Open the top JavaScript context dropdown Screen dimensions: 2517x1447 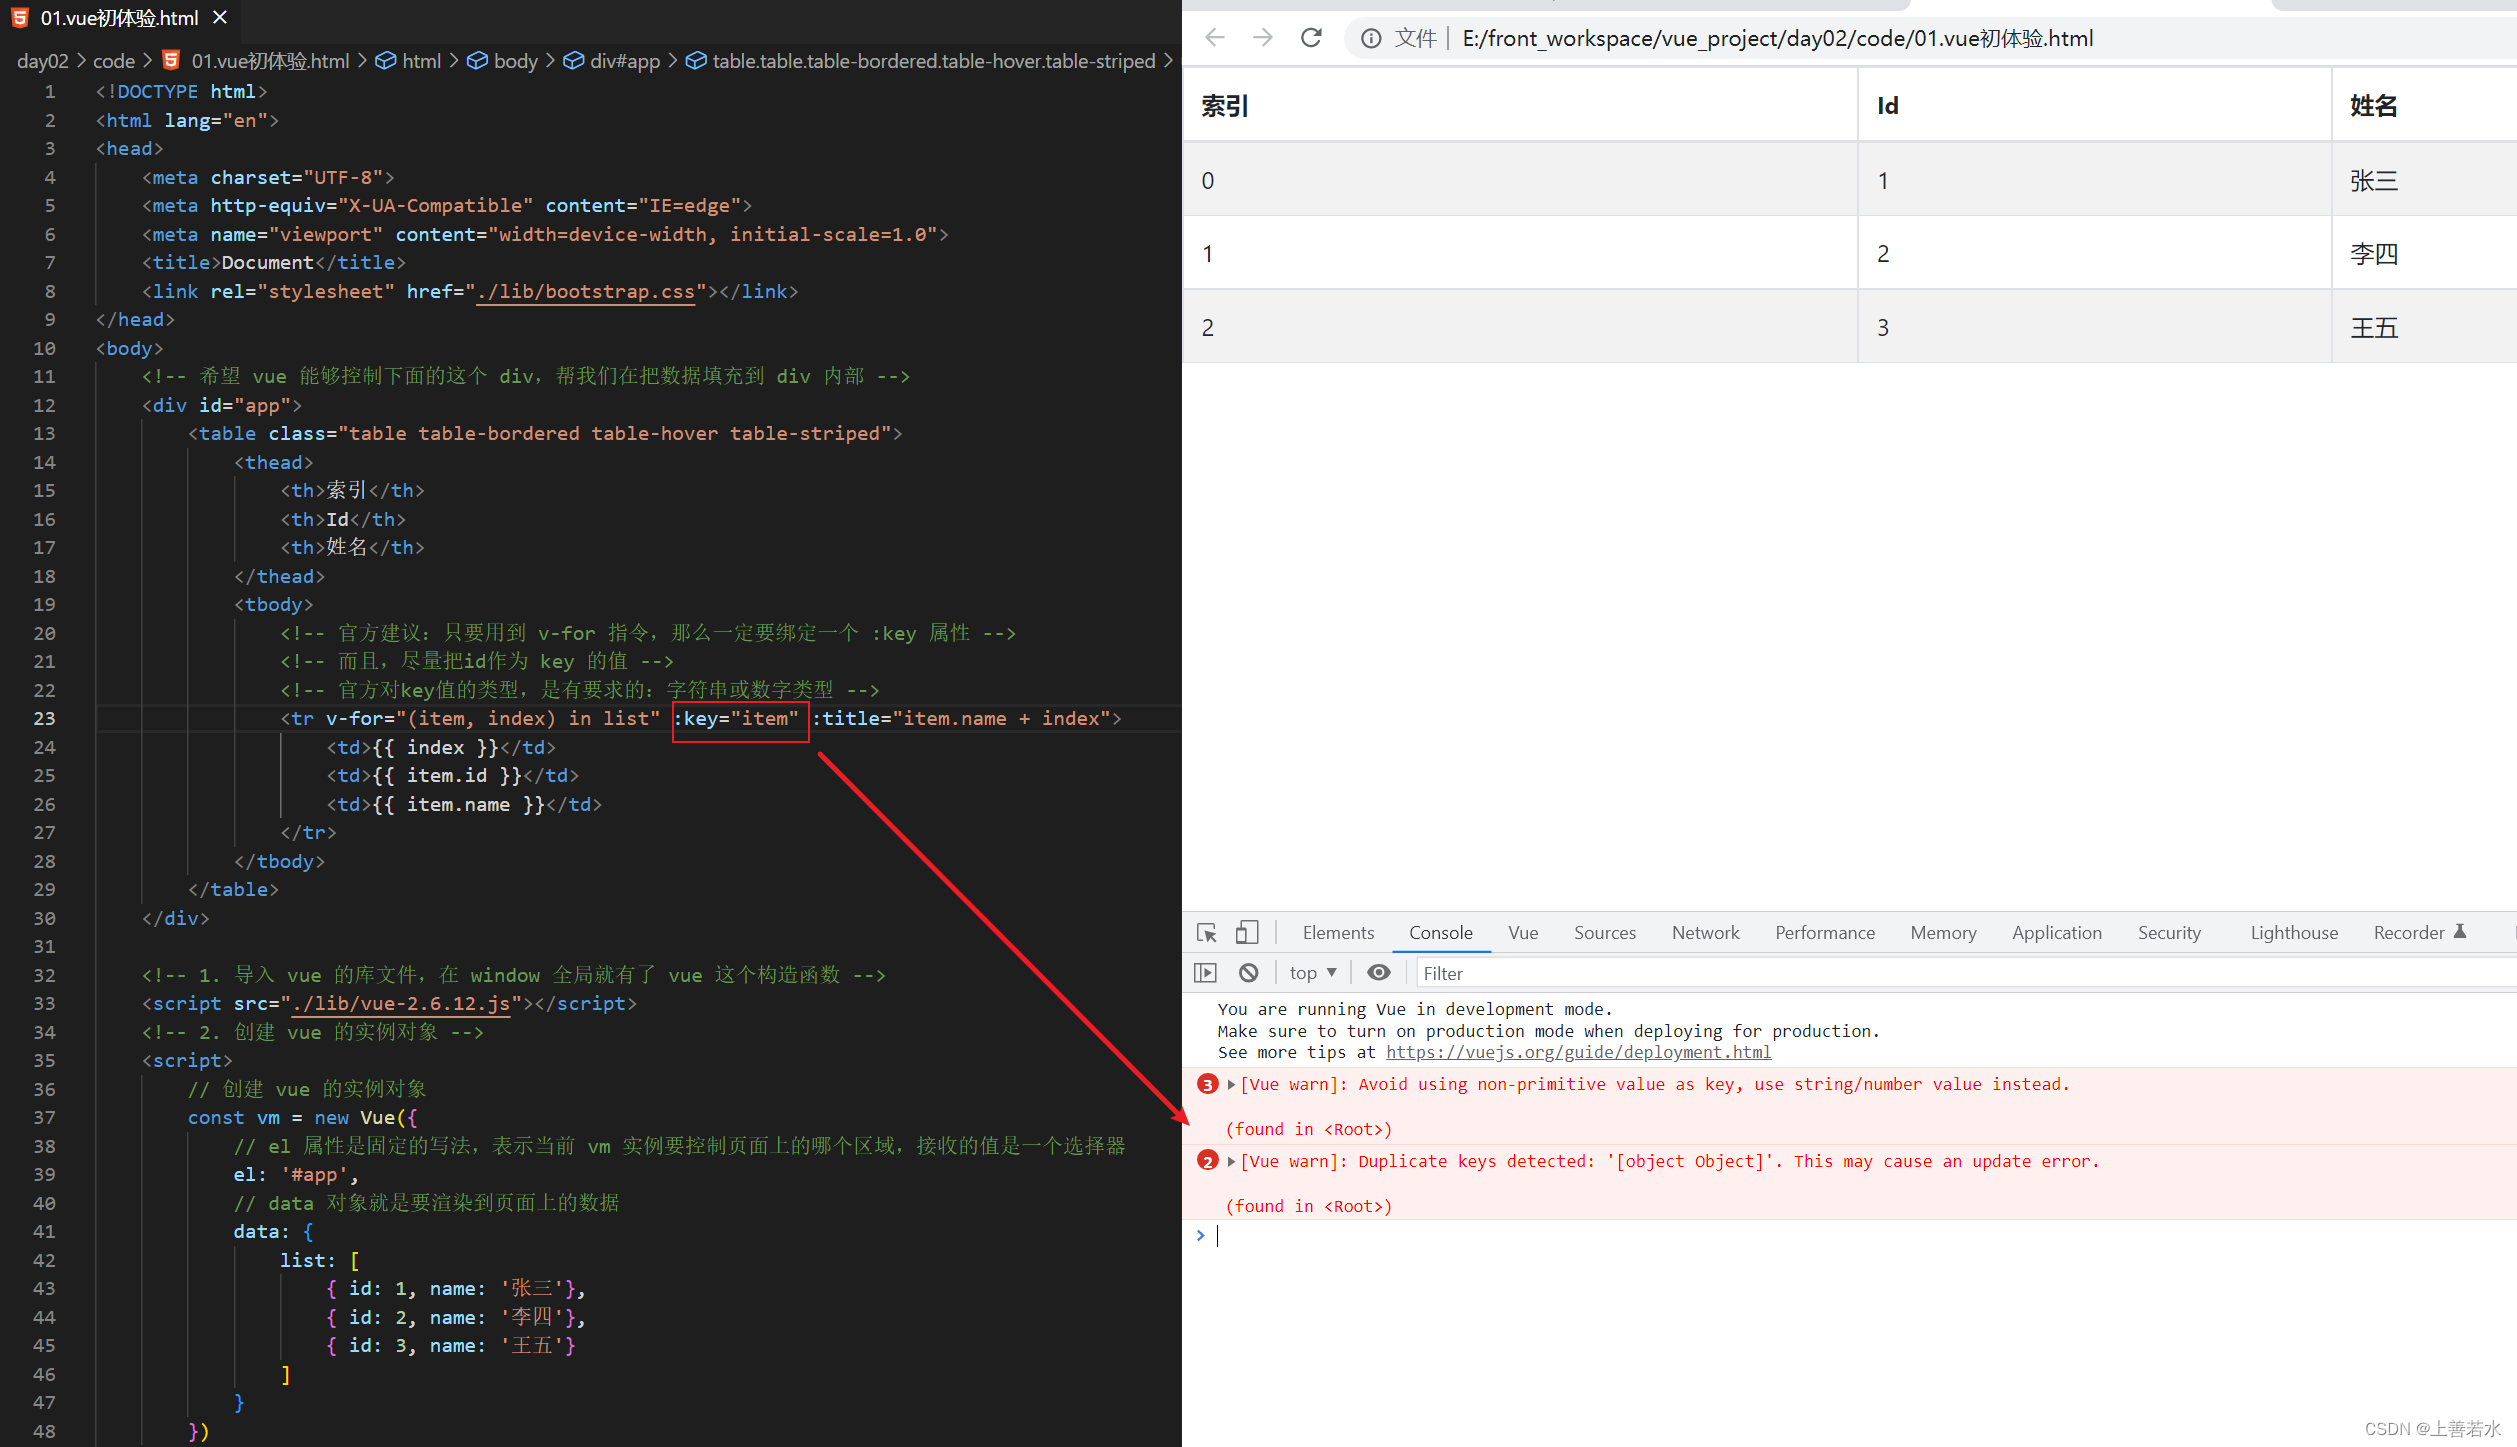(x=1313, y=973)
